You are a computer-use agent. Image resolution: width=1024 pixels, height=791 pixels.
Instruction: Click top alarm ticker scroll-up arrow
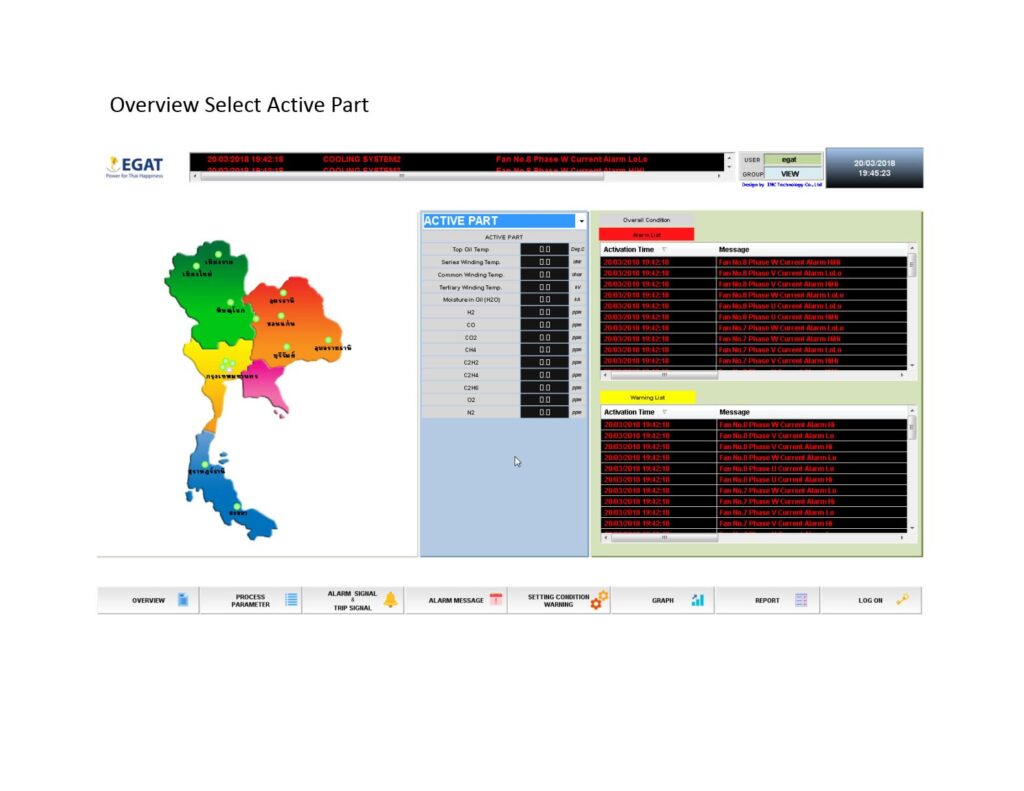click(x=729, y=157)
